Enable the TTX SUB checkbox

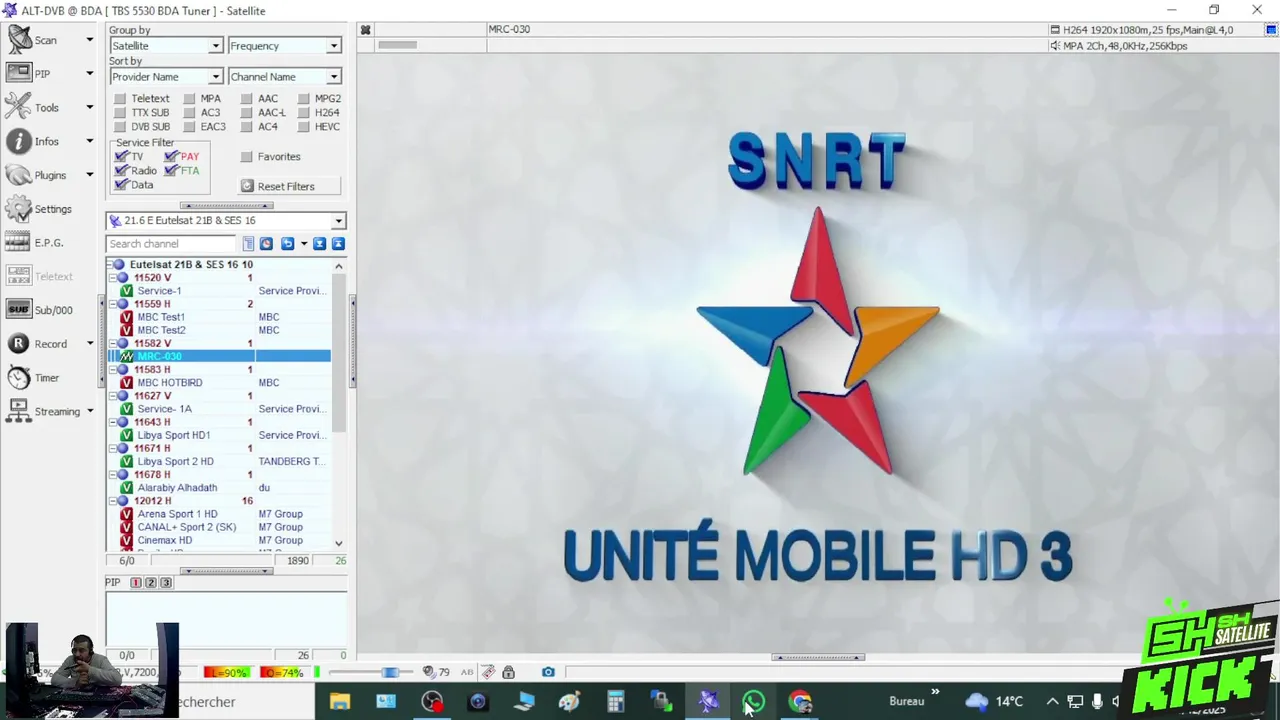pyautogui.click(x=120, y=113)
